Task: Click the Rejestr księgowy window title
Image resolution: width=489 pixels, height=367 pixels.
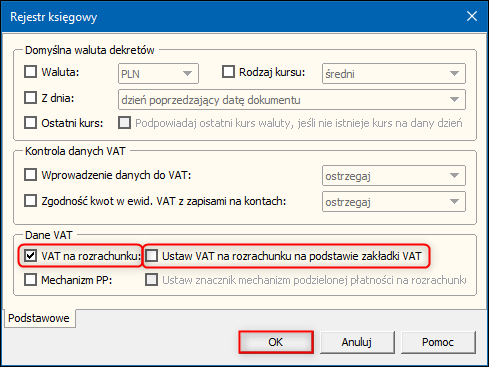Action: [54, 17]
